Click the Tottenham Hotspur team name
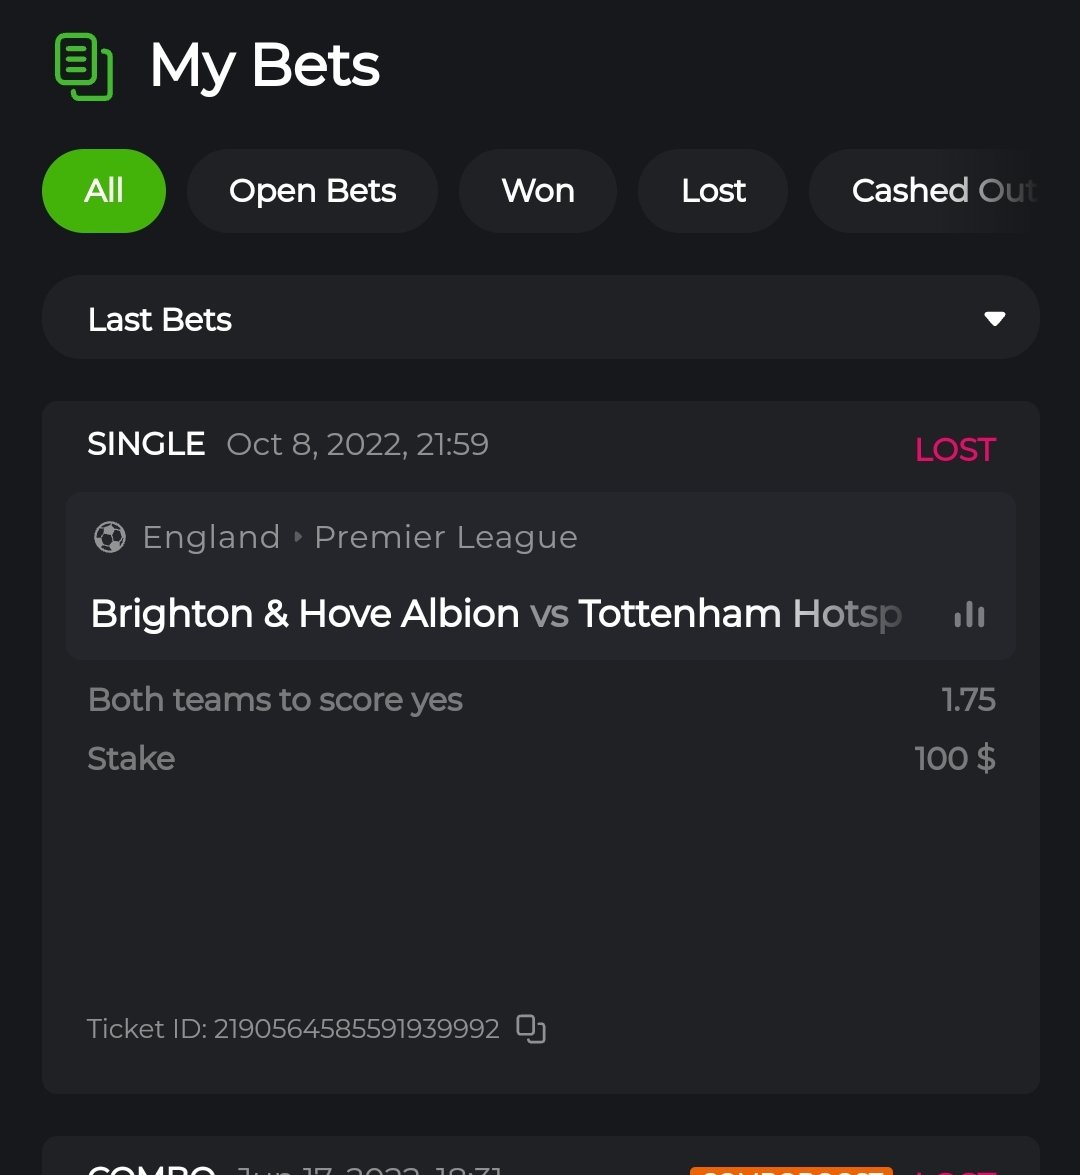1080x1175 pixels. tap(740, 614)
